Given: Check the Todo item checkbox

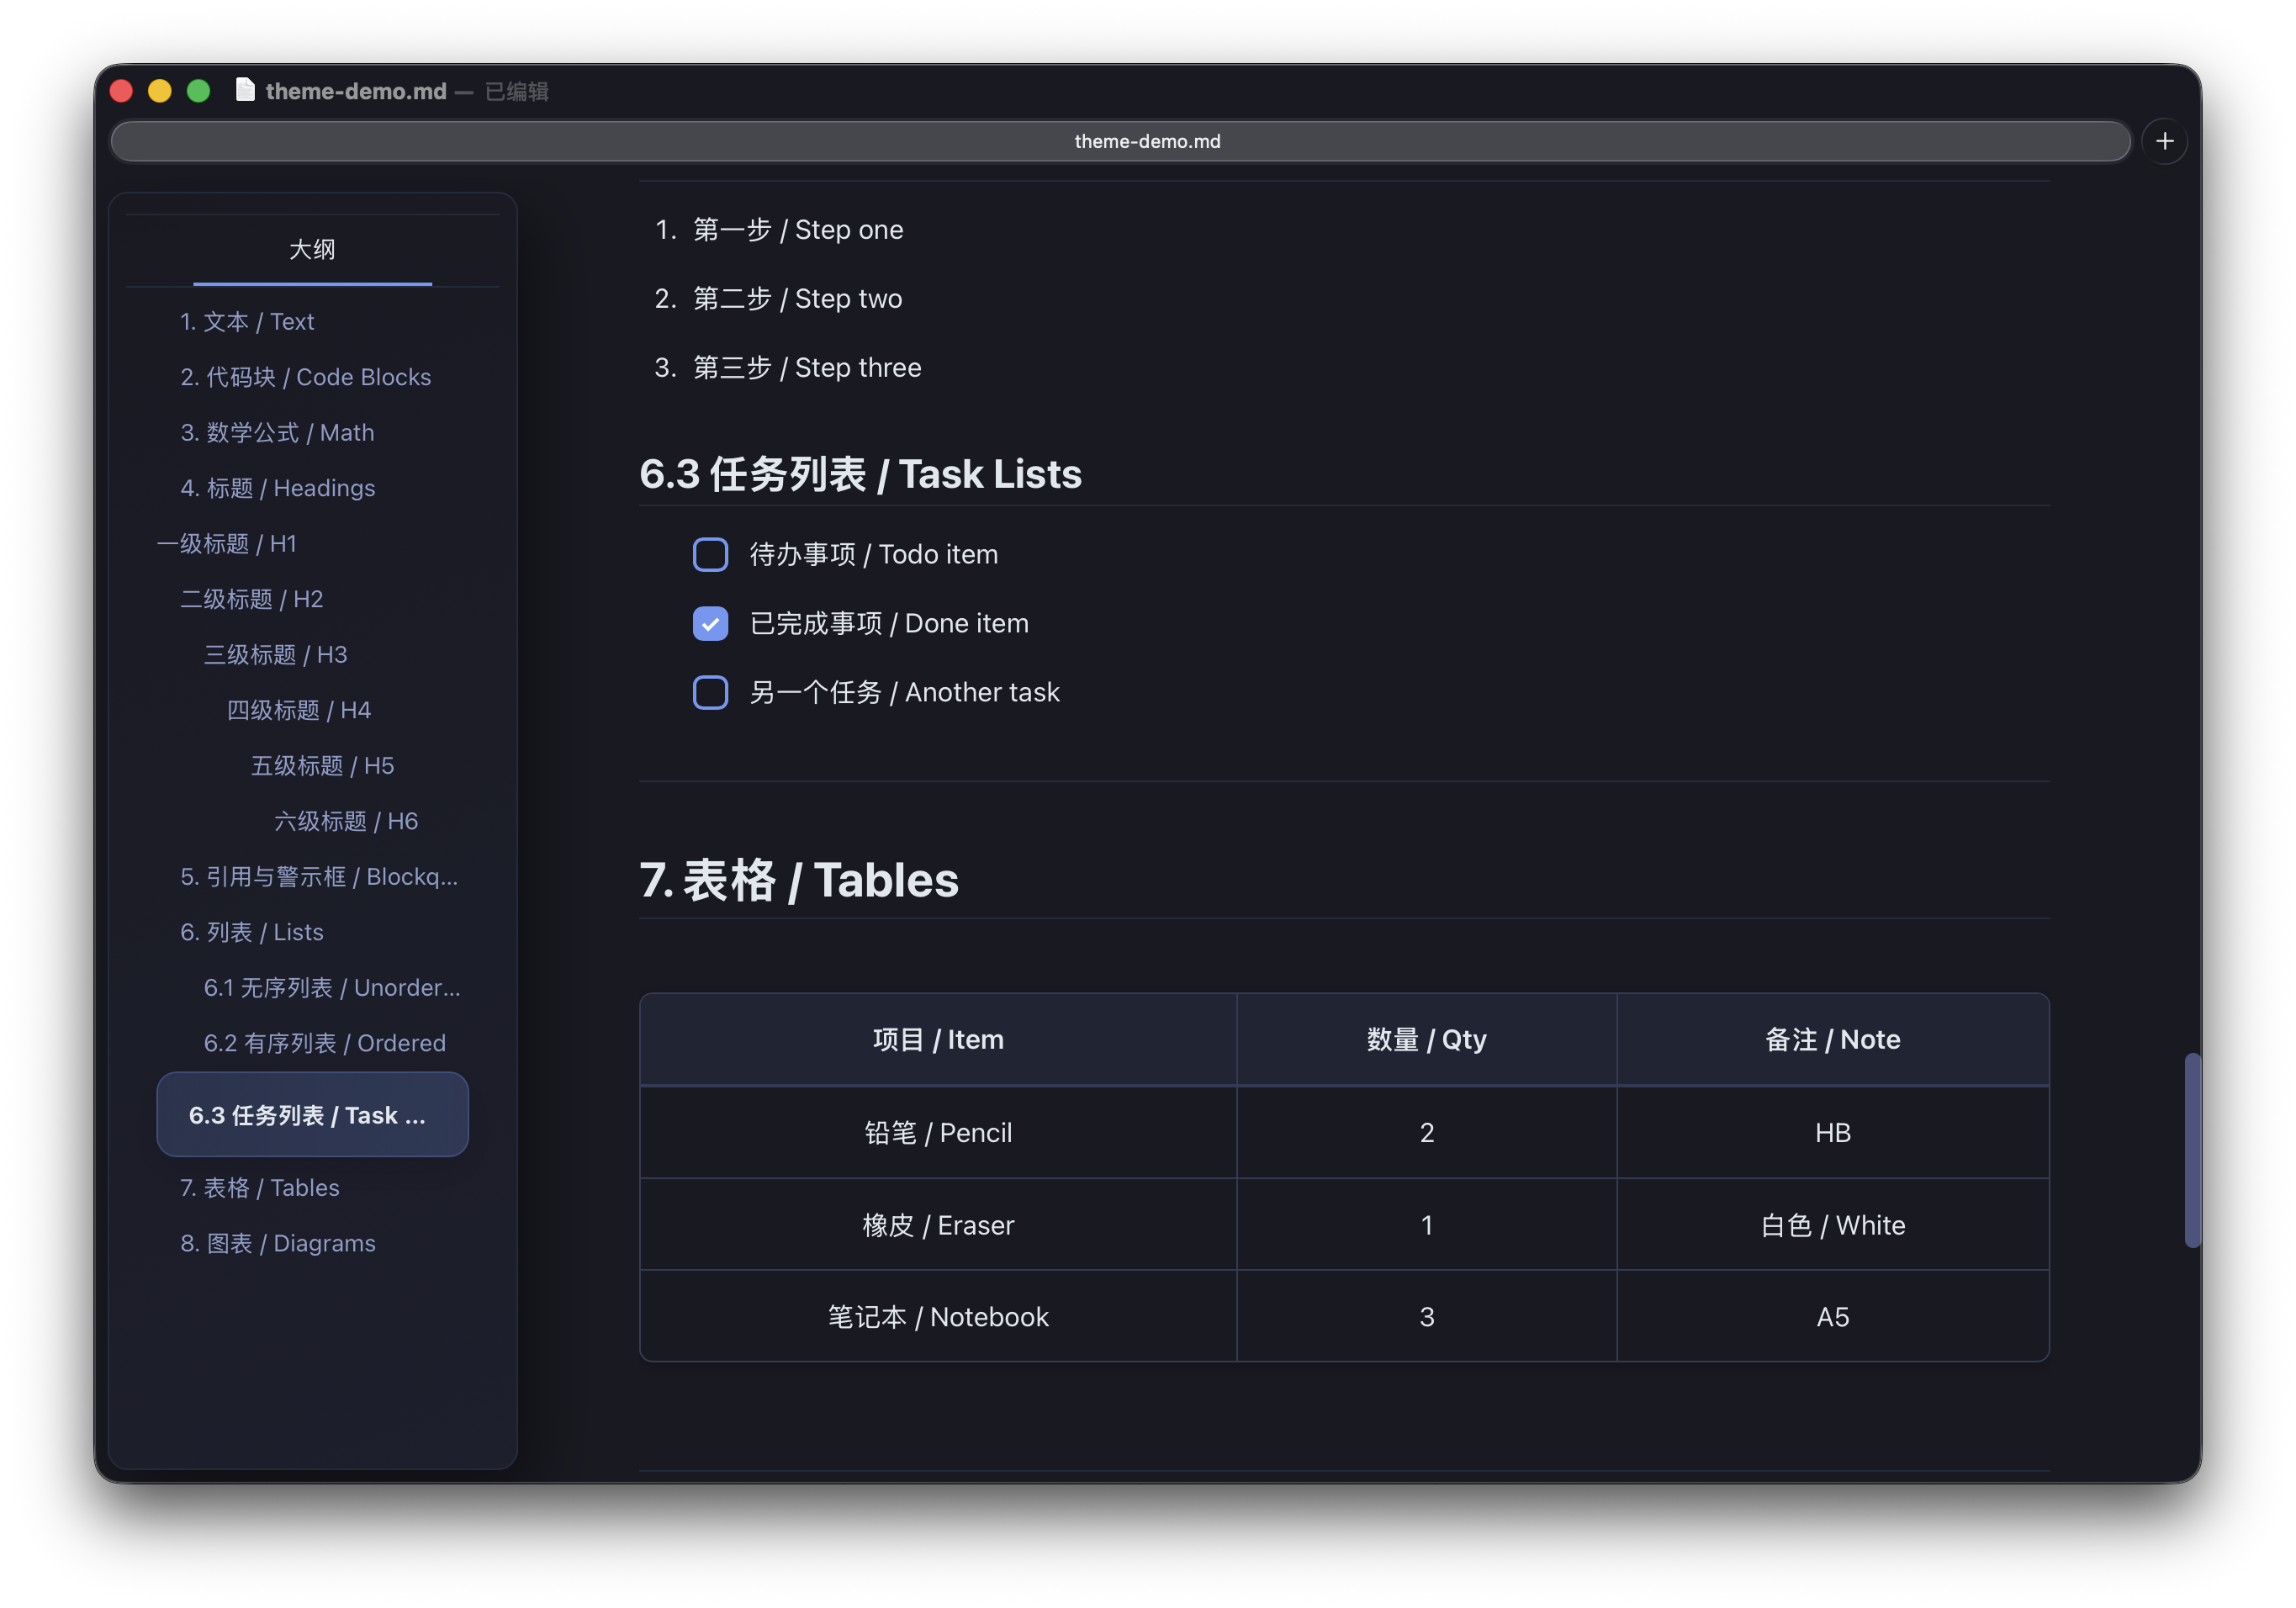Looking at the screenshot, I should tap(710, 554).
